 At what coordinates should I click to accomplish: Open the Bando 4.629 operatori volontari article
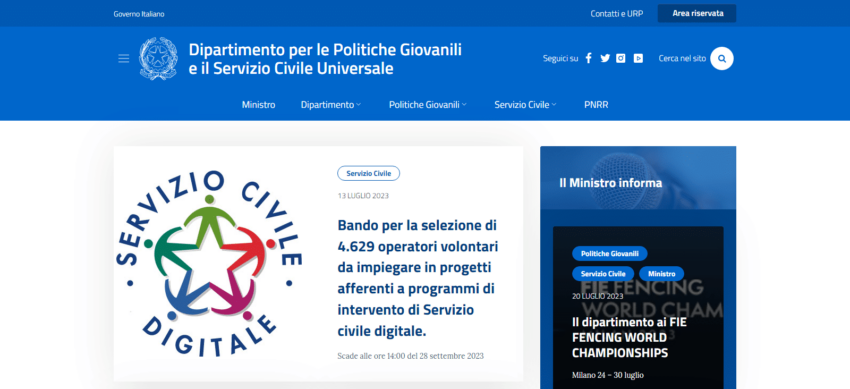tap(417, 278)
